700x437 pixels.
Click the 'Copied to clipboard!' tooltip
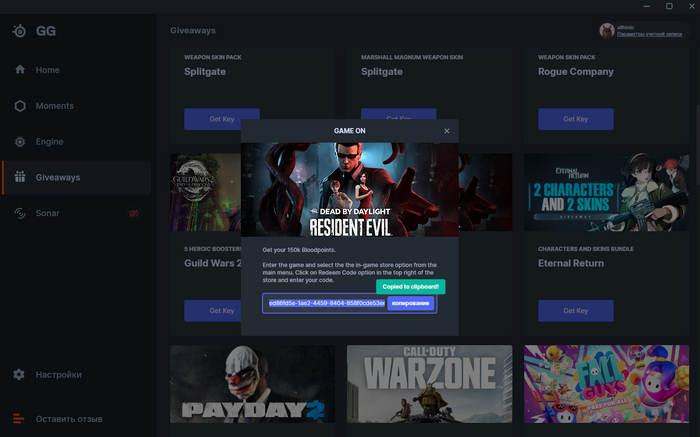410,287
